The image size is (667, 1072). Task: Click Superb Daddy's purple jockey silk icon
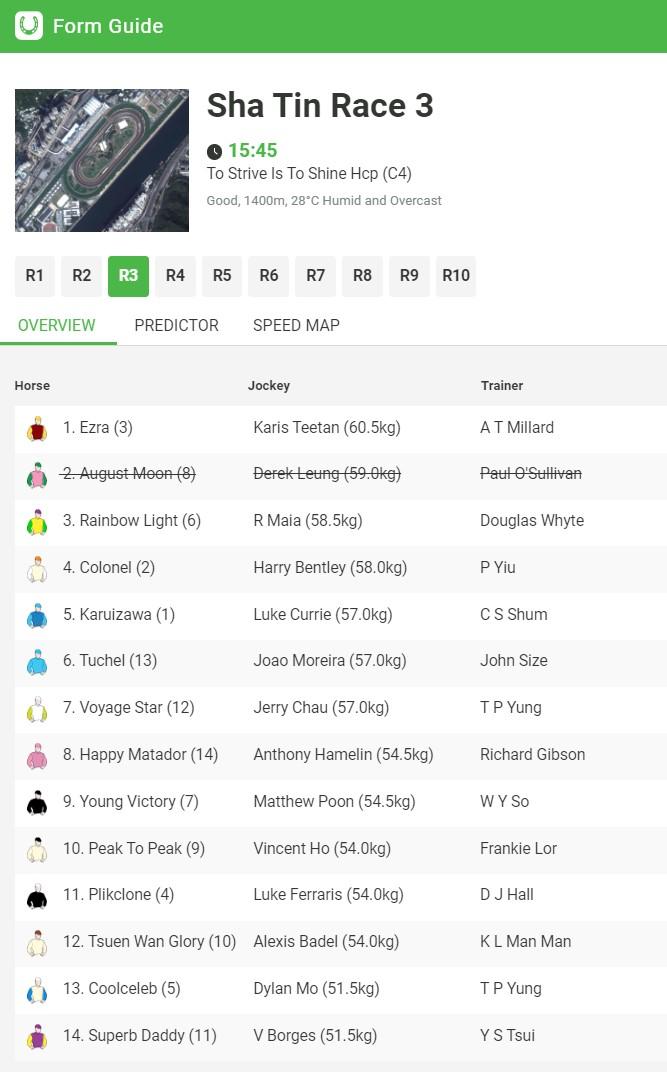37,1036
